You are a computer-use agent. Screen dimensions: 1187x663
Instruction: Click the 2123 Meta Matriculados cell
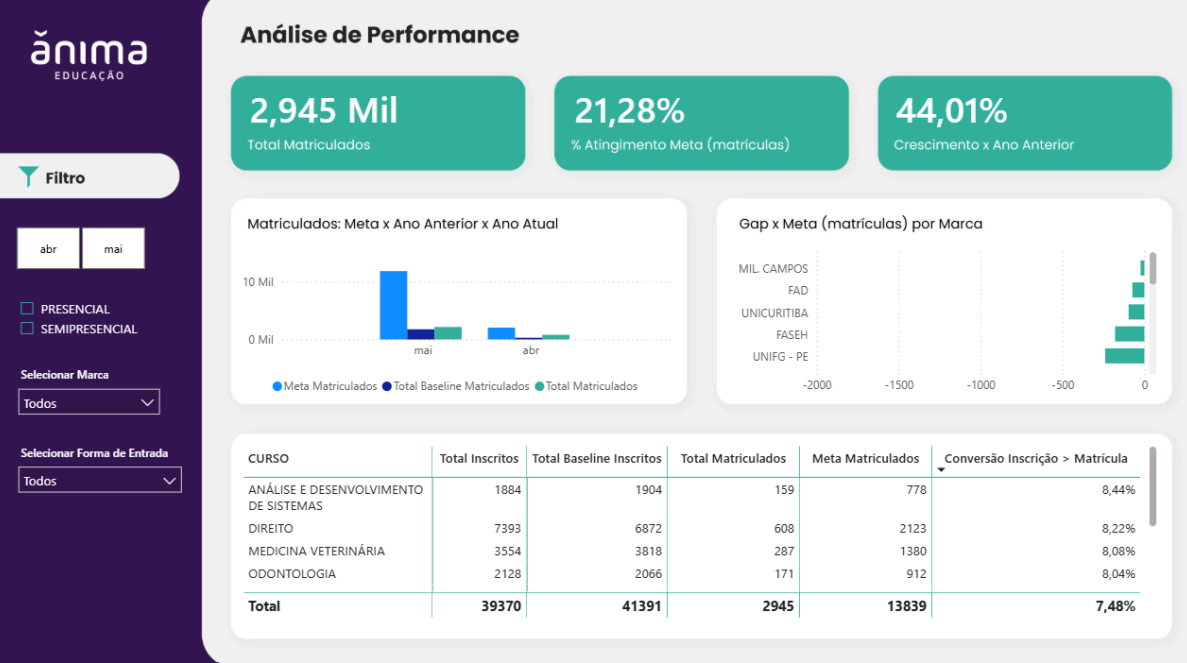coord(912,528)
